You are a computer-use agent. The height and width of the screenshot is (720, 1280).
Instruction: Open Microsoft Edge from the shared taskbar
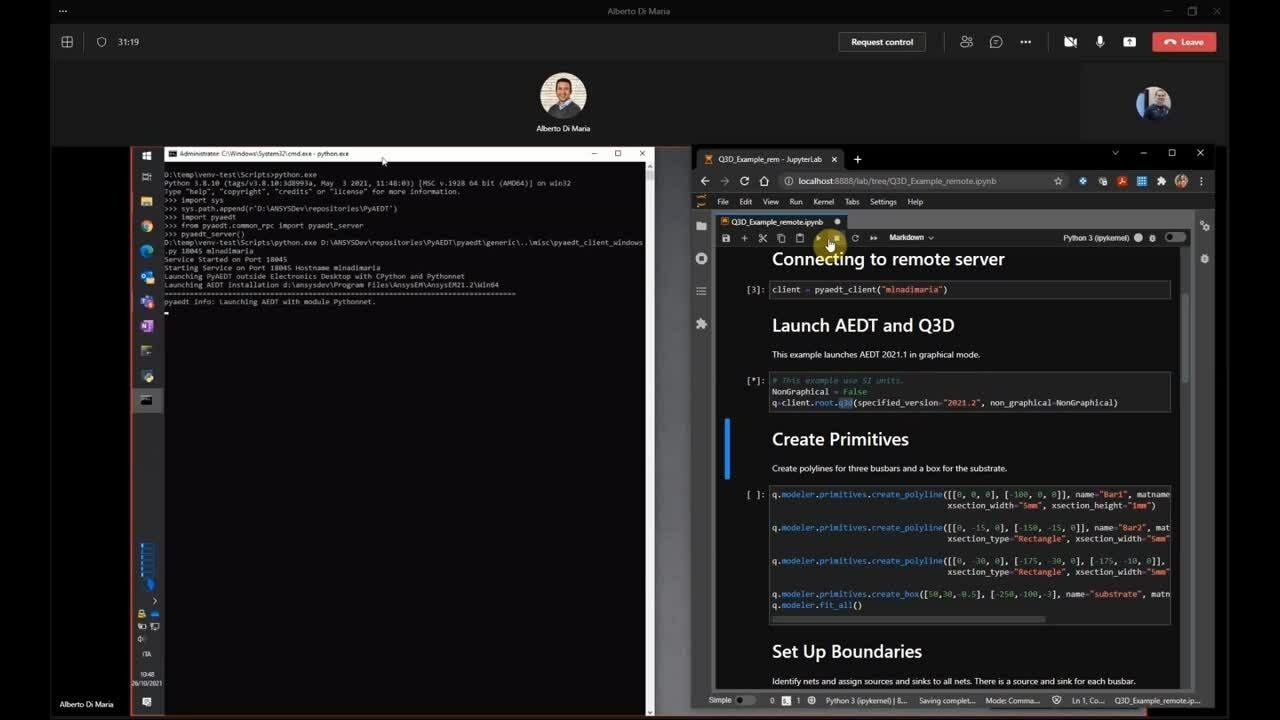tap(147, 251)
